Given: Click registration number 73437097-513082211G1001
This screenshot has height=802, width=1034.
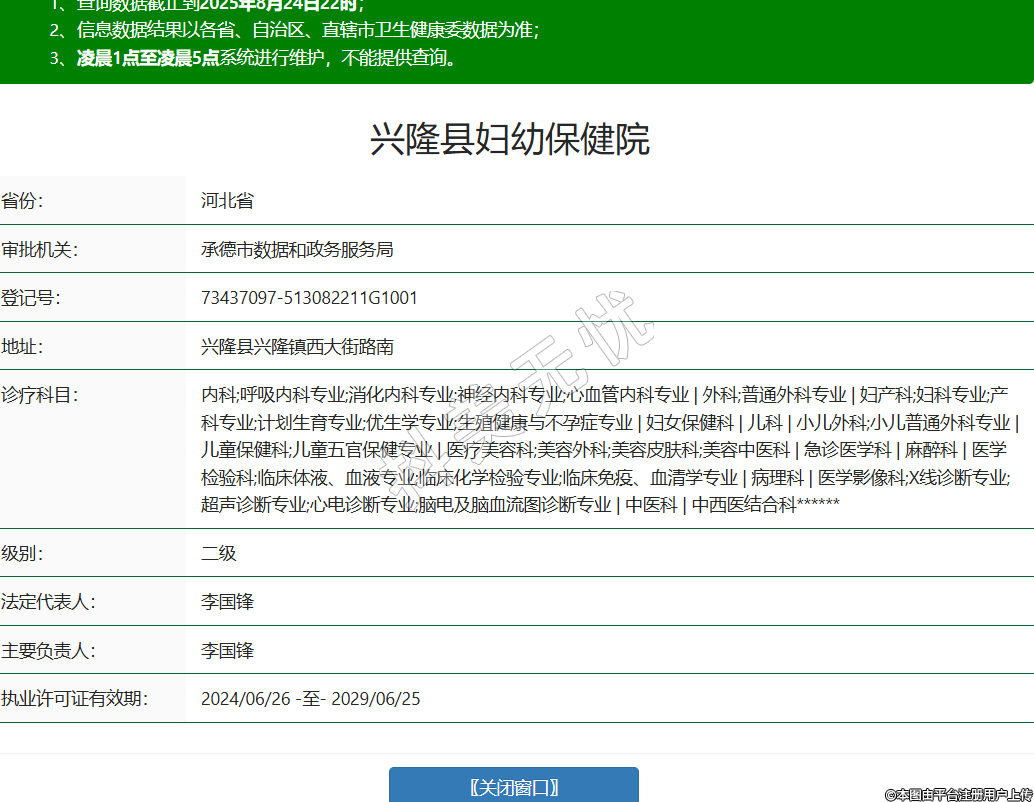Looking at the screenshot, I should click(309, 298).
